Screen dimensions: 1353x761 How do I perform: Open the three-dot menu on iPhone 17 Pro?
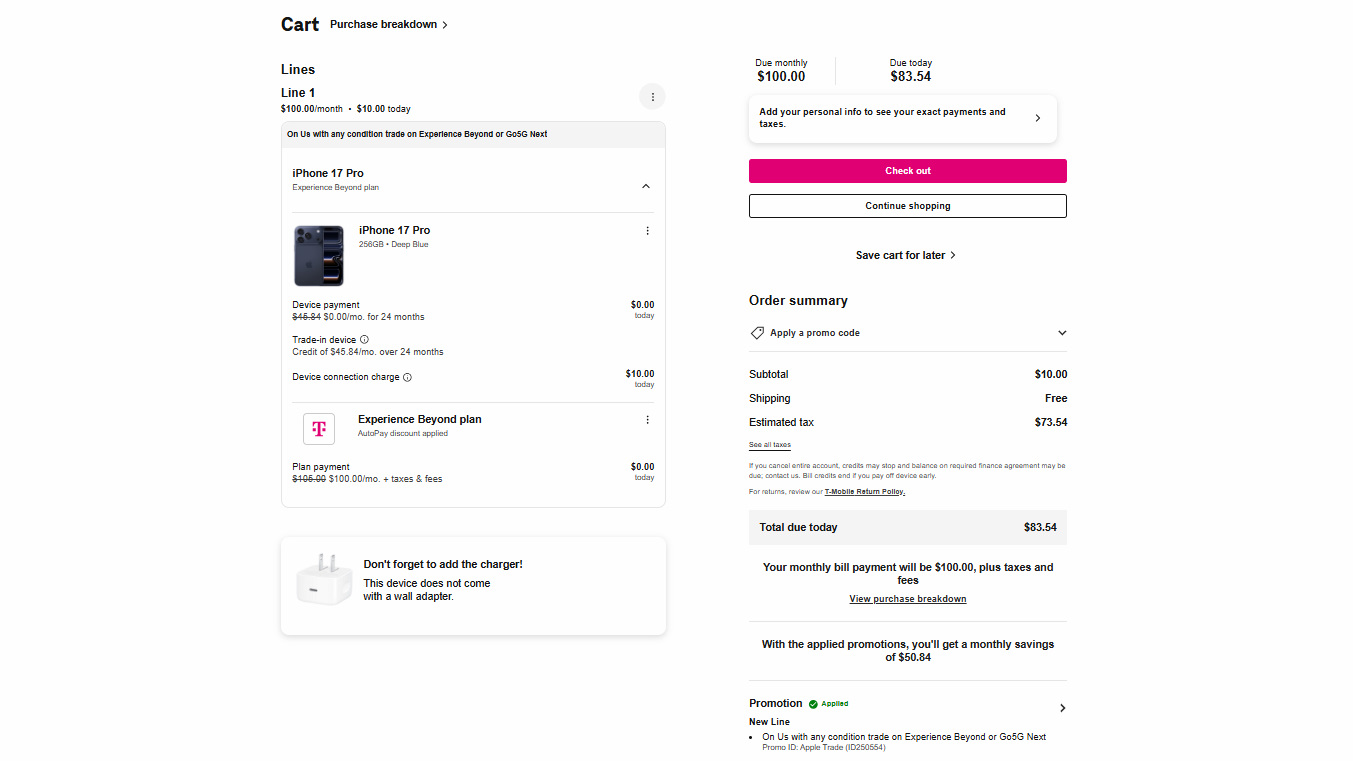[647, 230]
